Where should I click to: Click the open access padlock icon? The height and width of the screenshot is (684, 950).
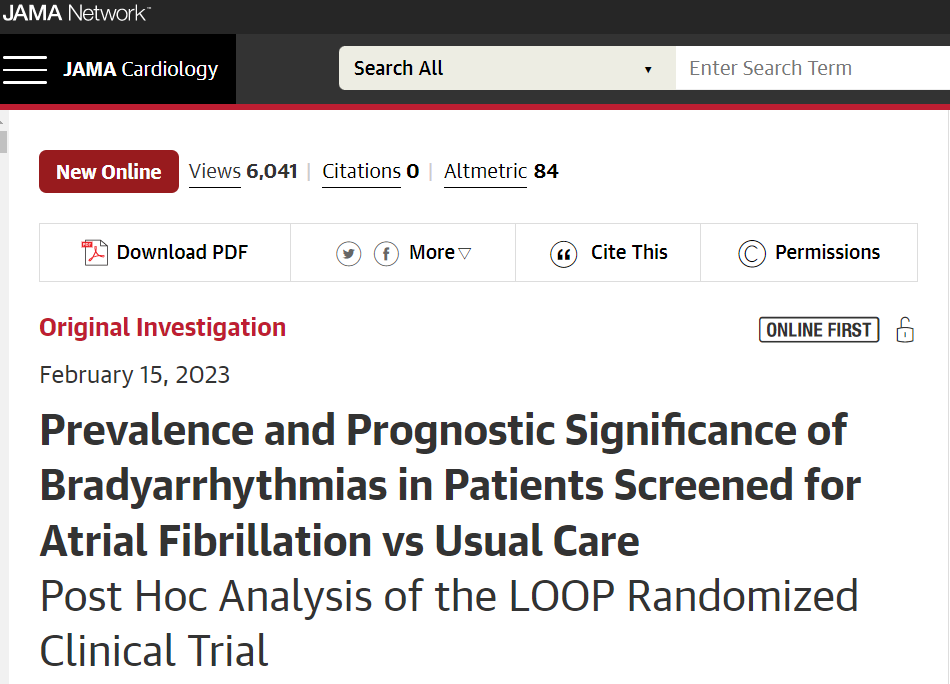905,330
